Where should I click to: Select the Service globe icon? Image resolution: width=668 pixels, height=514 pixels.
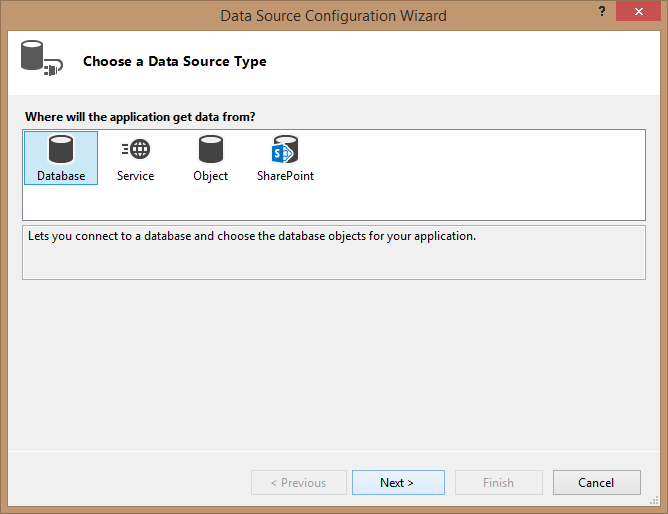(136, 149)
